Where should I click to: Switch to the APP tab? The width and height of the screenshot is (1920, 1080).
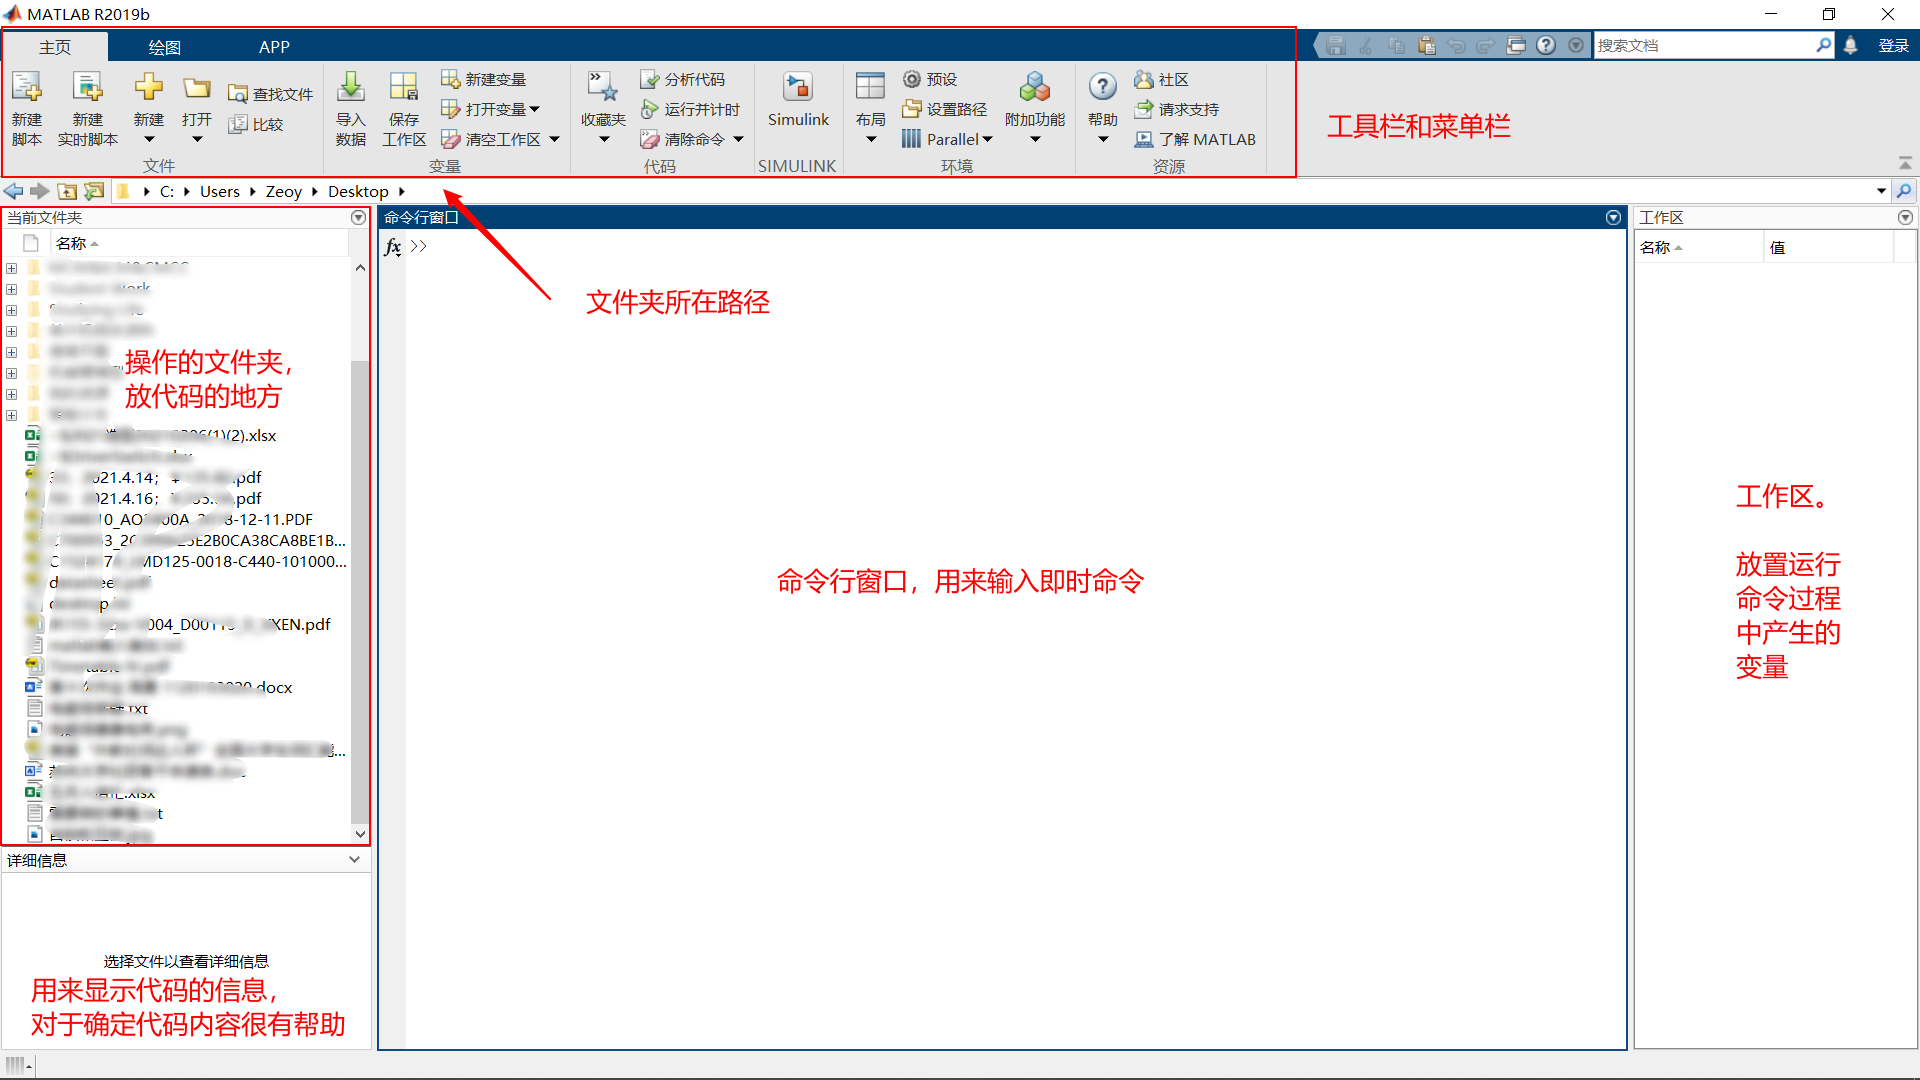[274, 47]
